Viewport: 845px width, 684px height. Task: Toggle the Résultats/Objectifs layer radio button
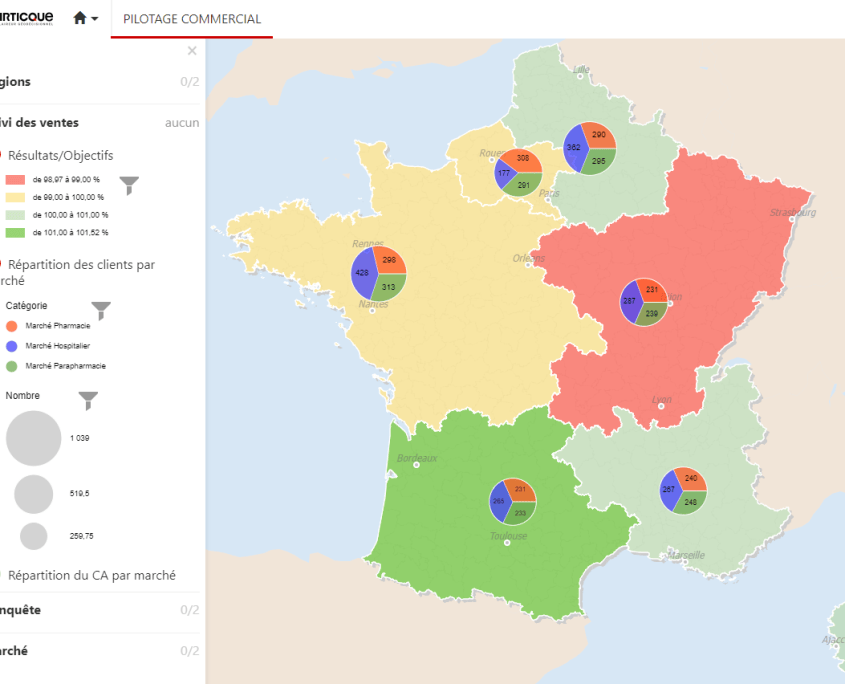point(2,156)
